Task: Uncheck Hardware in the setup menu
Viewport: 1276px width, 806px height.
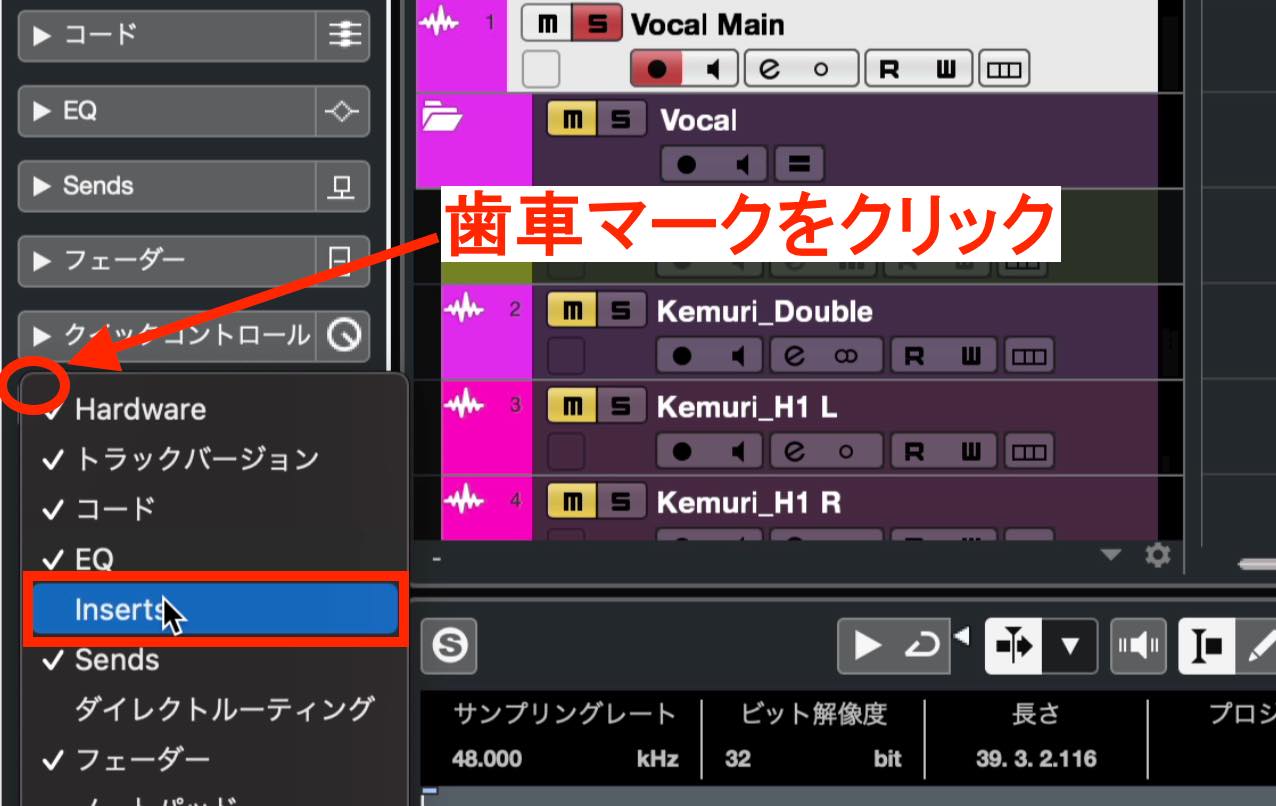Action: point(215,409)
